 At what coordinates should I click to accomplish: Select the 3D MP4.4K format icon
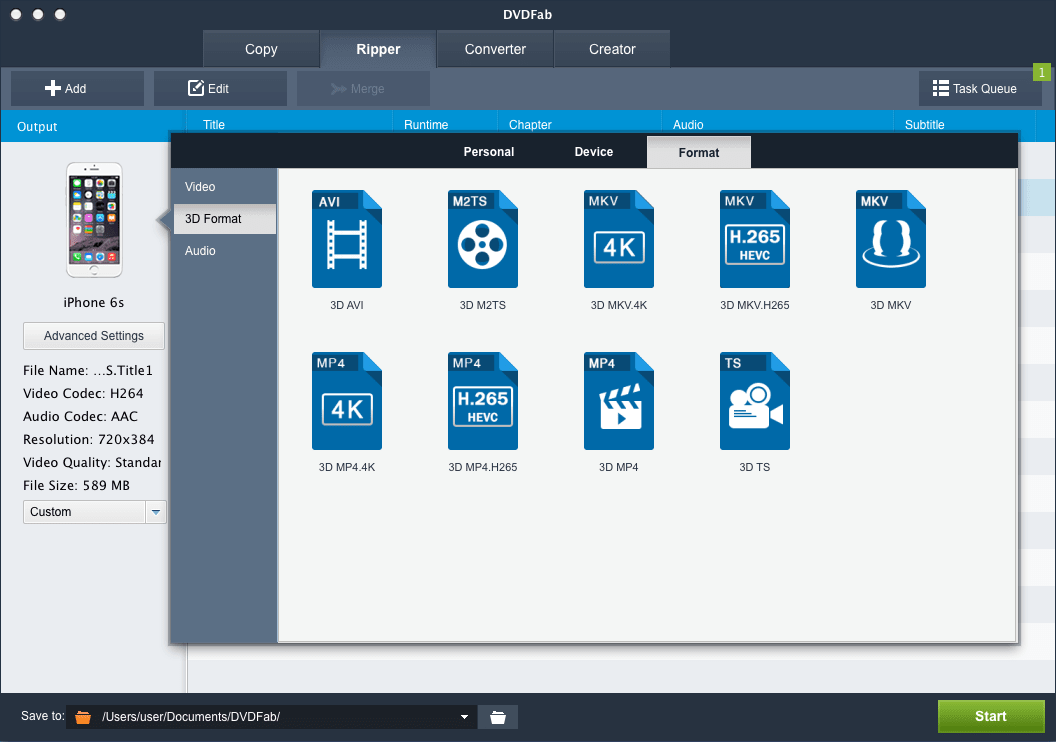pyautogui.click(x=347, y=401)
